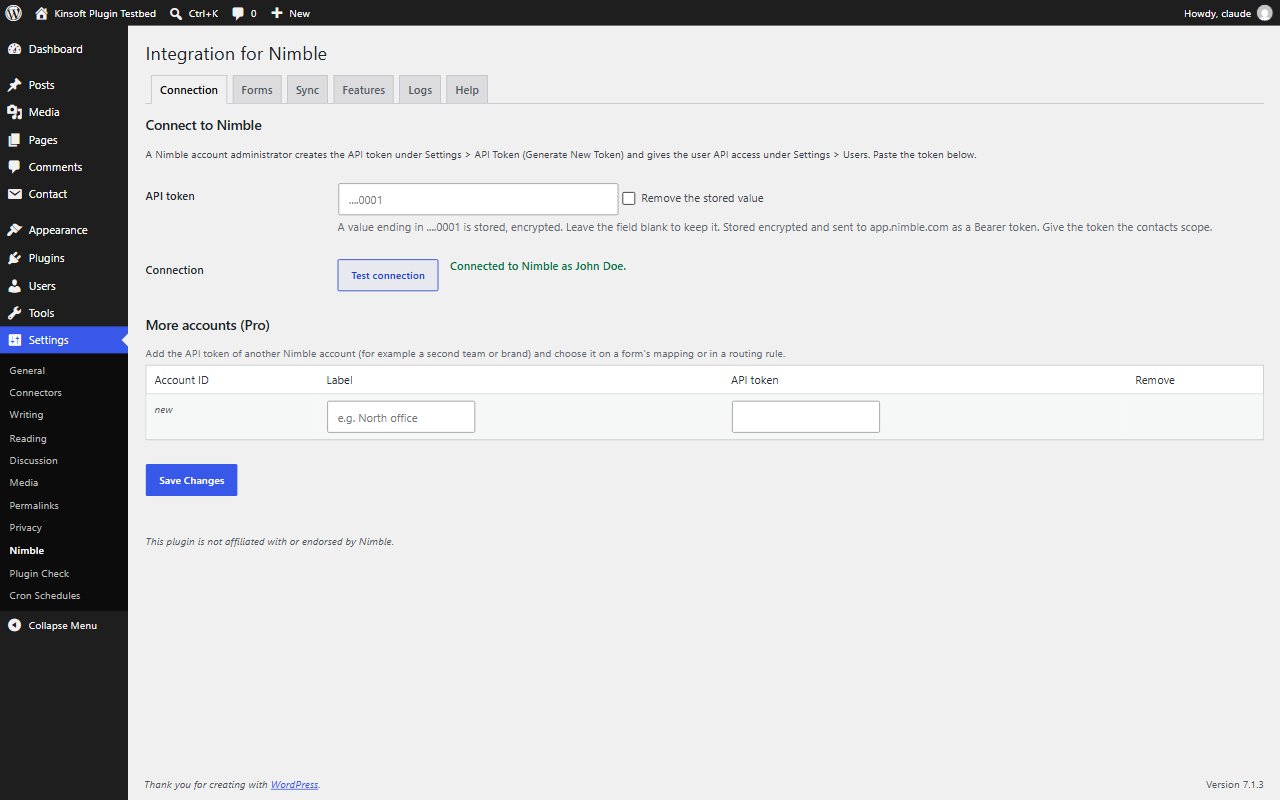Go to Posts in sidebar
1280x800 pixels.
pyautogui.click(x=64, y=85)
